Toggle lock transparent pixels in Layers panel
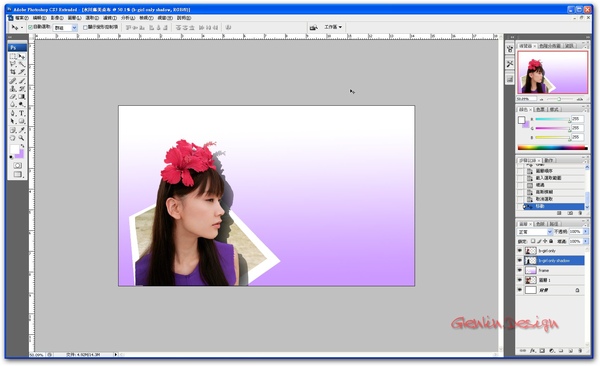The width and height of the screenshot is (600, 366). pos(533,241)
